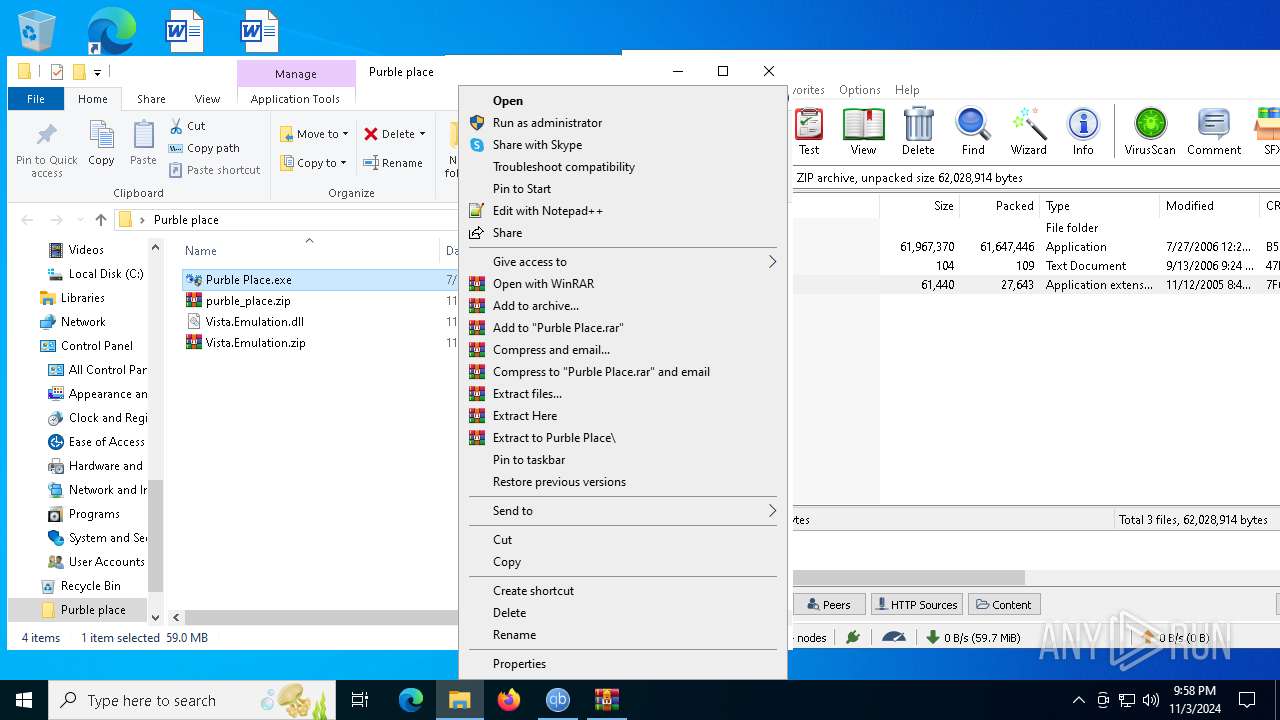Viewport: 1280px width, 720px height.
Task: Open the Firefox taskbar icon
Action: click(509, 700)
